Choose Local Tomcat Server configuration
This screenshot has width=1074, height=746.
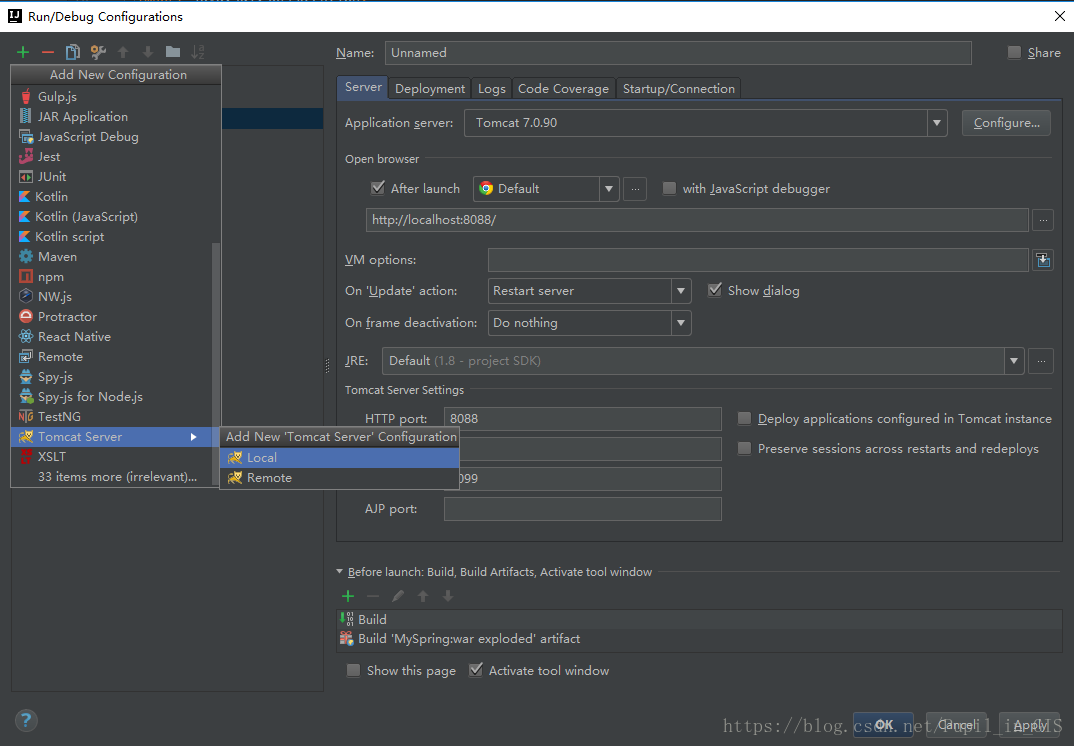tap(339, 458)
